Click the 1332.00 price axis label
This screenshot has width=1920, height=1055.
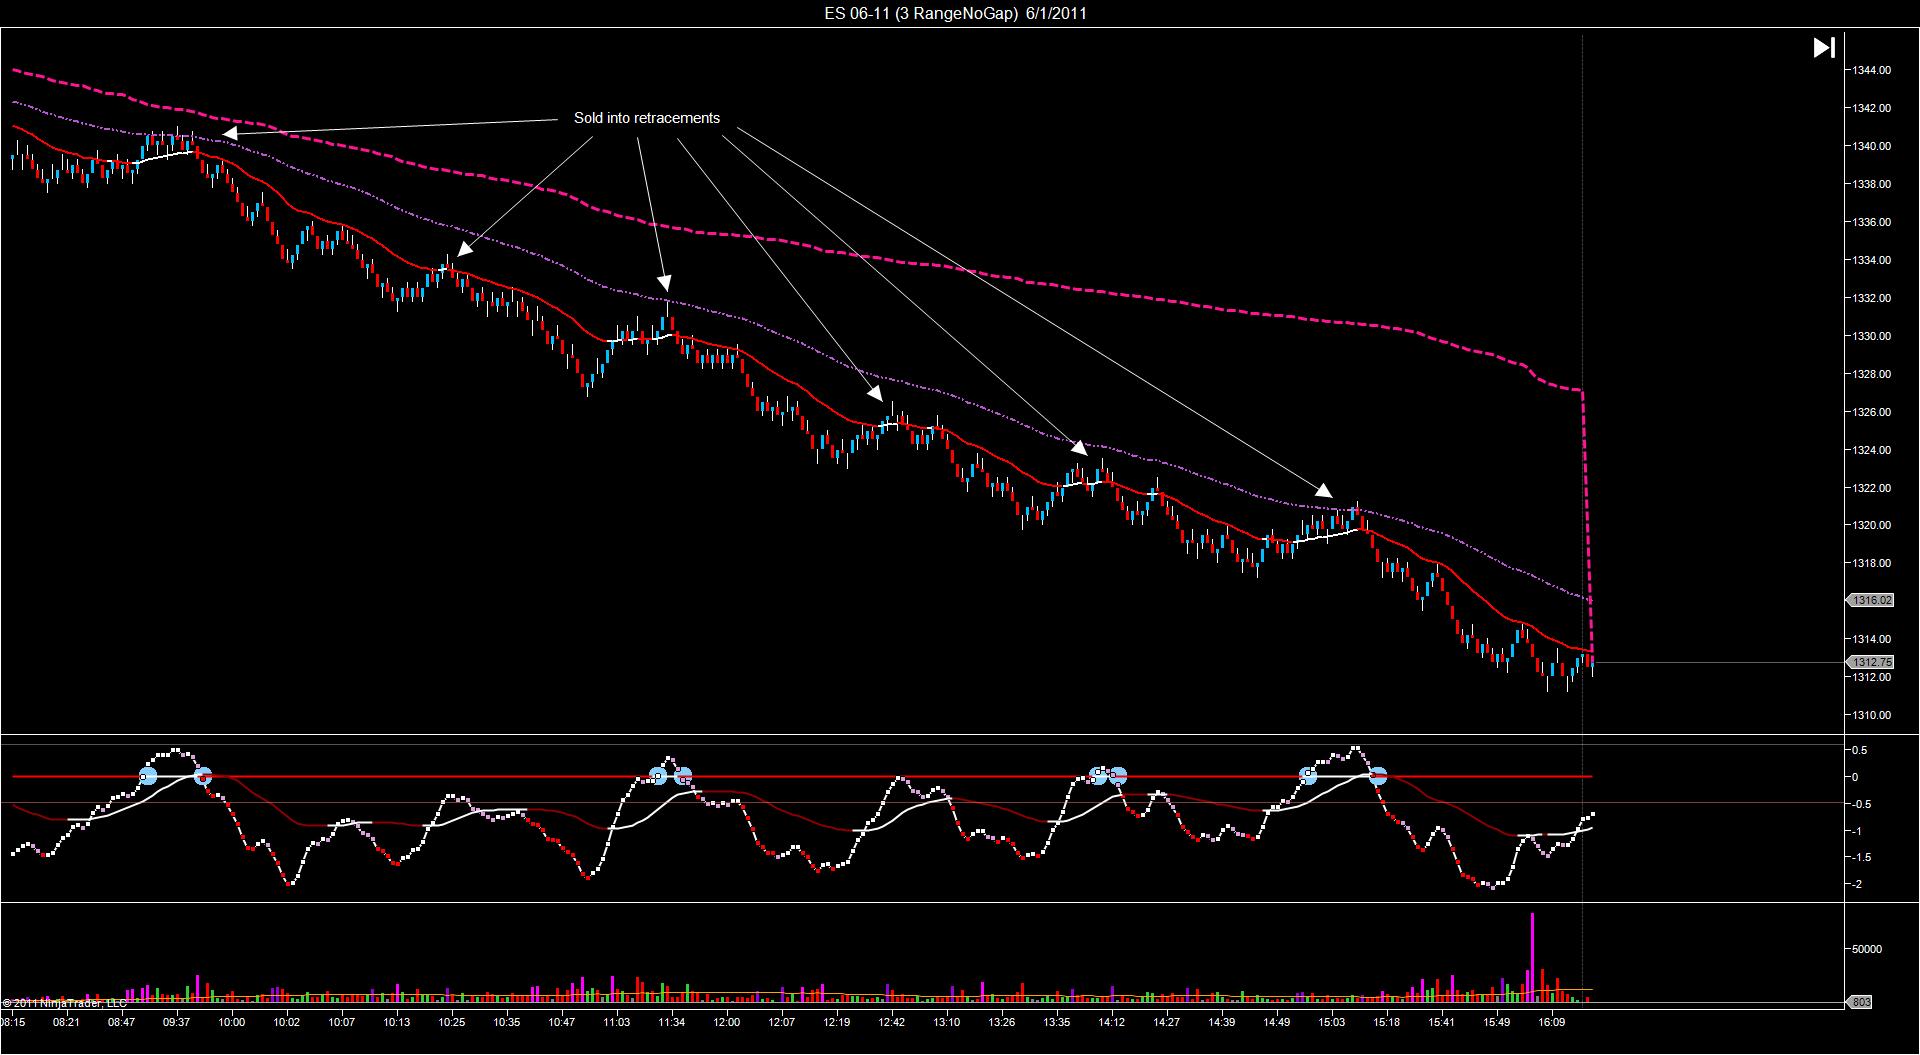1871,298
